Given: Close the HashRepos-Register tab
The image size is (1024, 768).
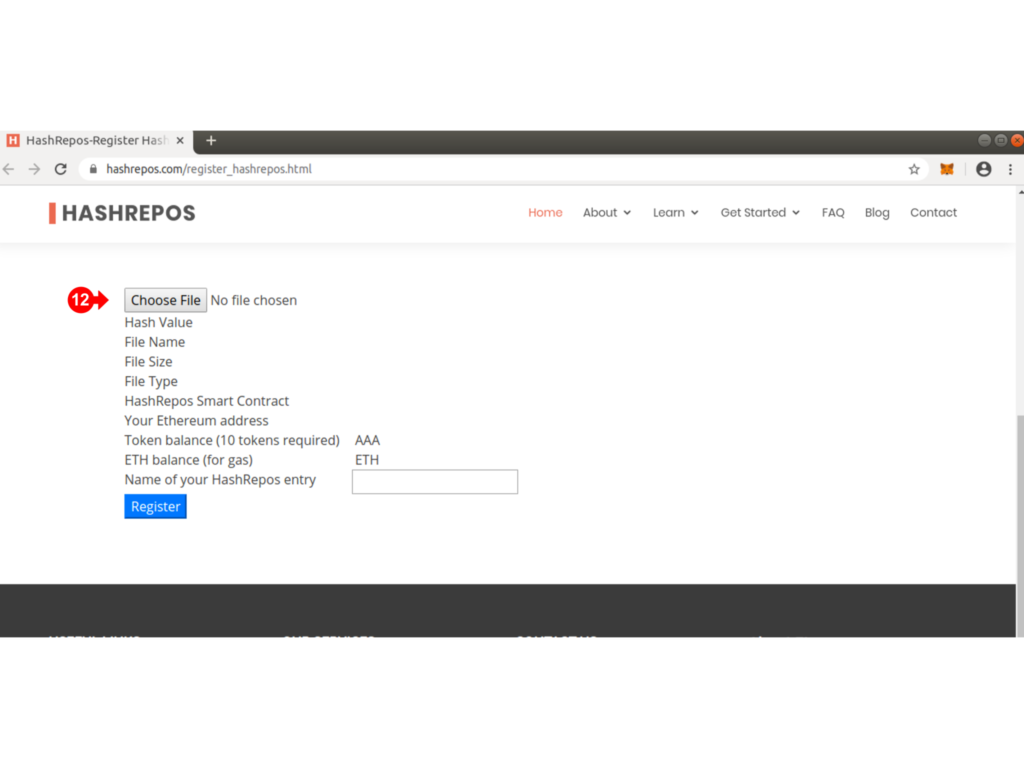Looking at the screenshot, I should point(180,141).
